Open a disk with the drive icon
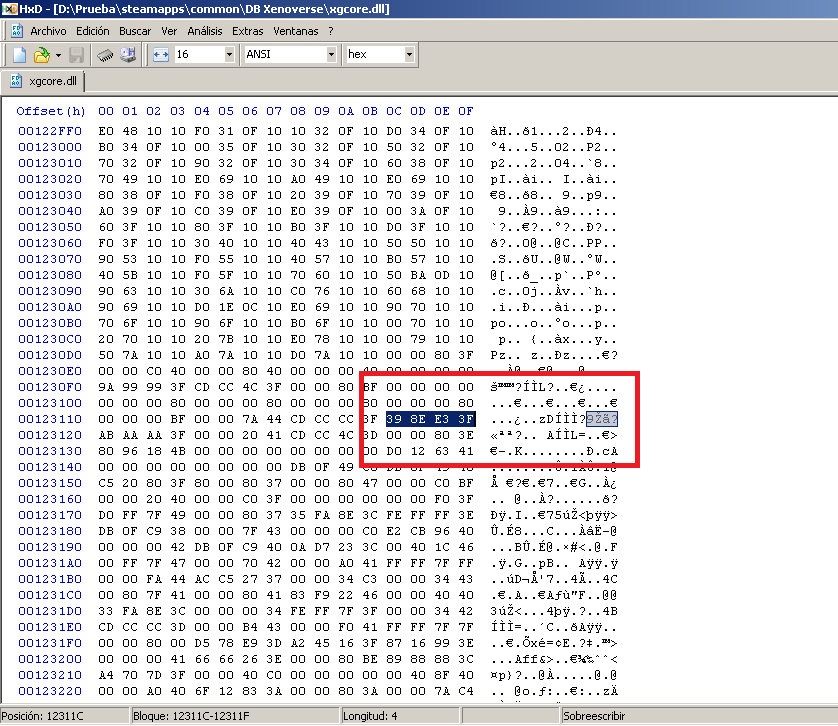This screenshot has width=838, height=726. tap(128, 55)
